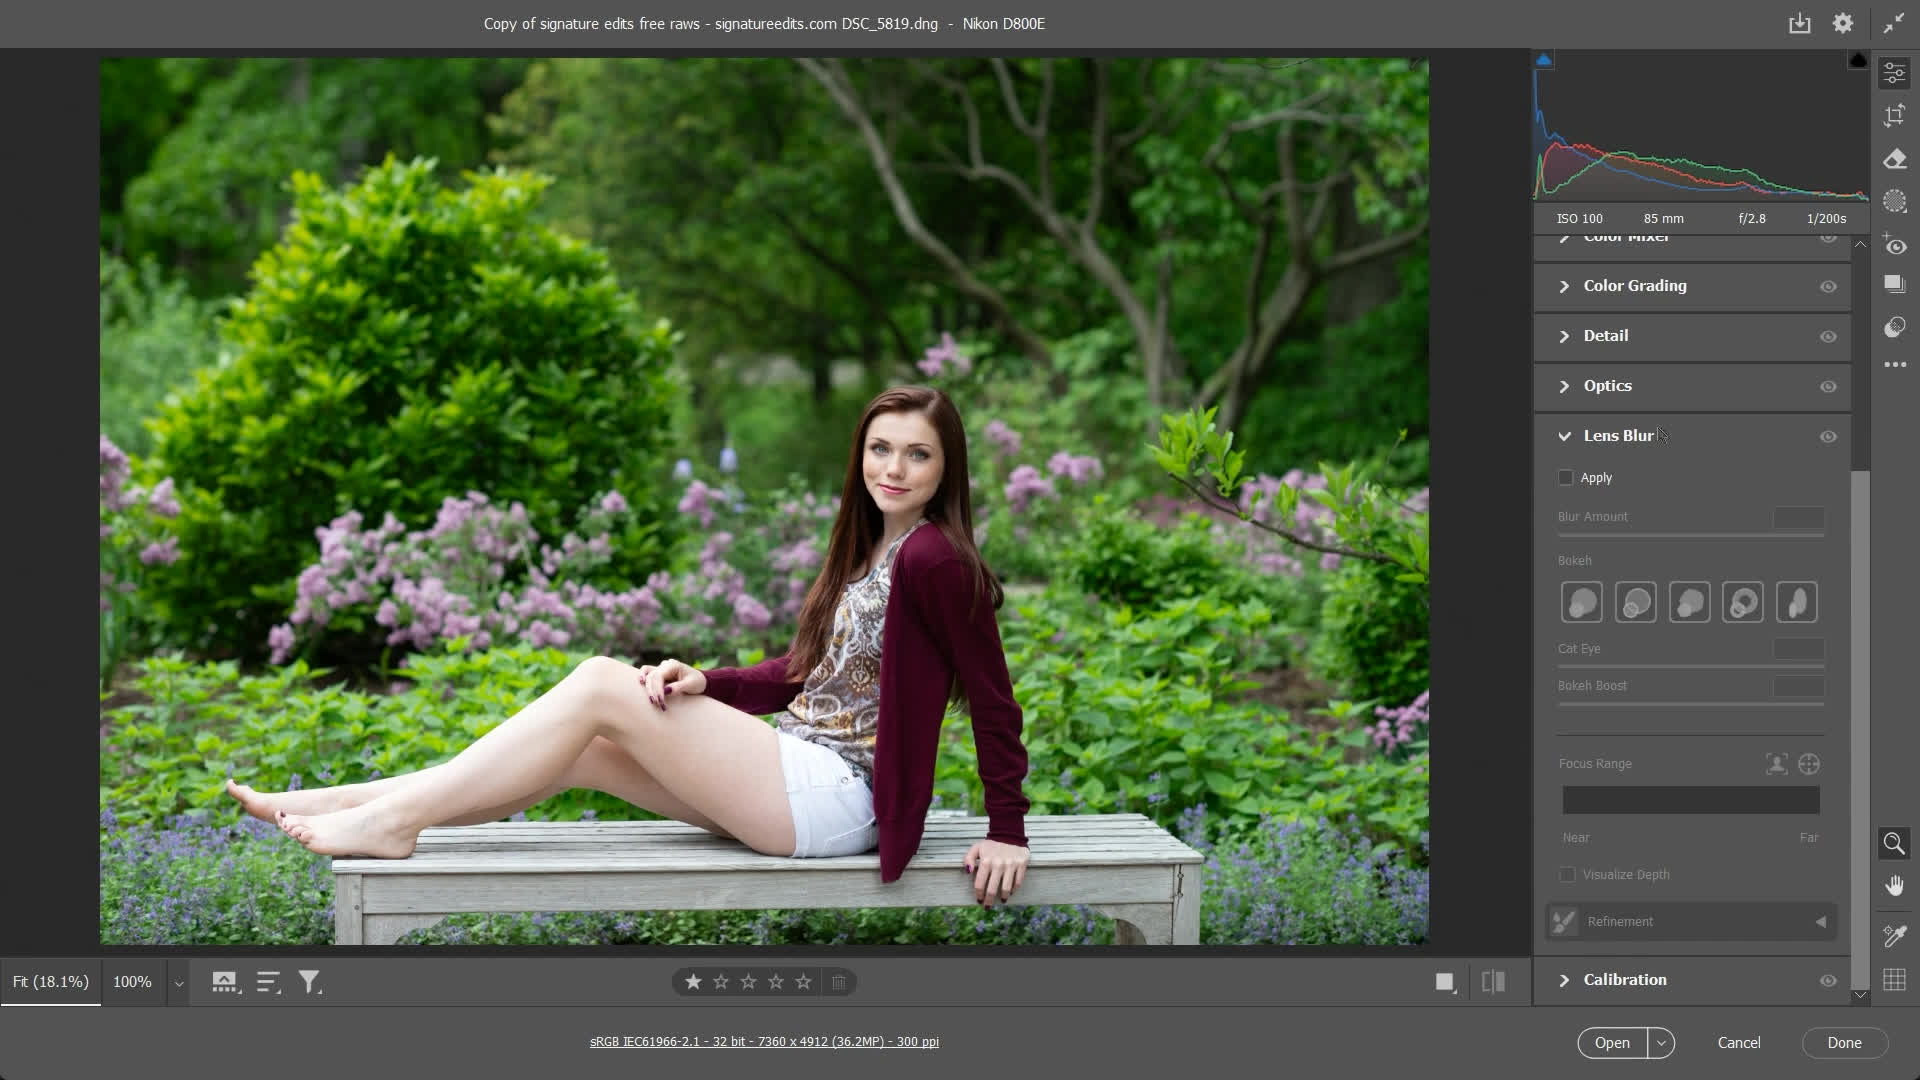Click the Open button
Image resolution: width=1920 pixels, height=1080 pixels.
click(1612, 1043)
